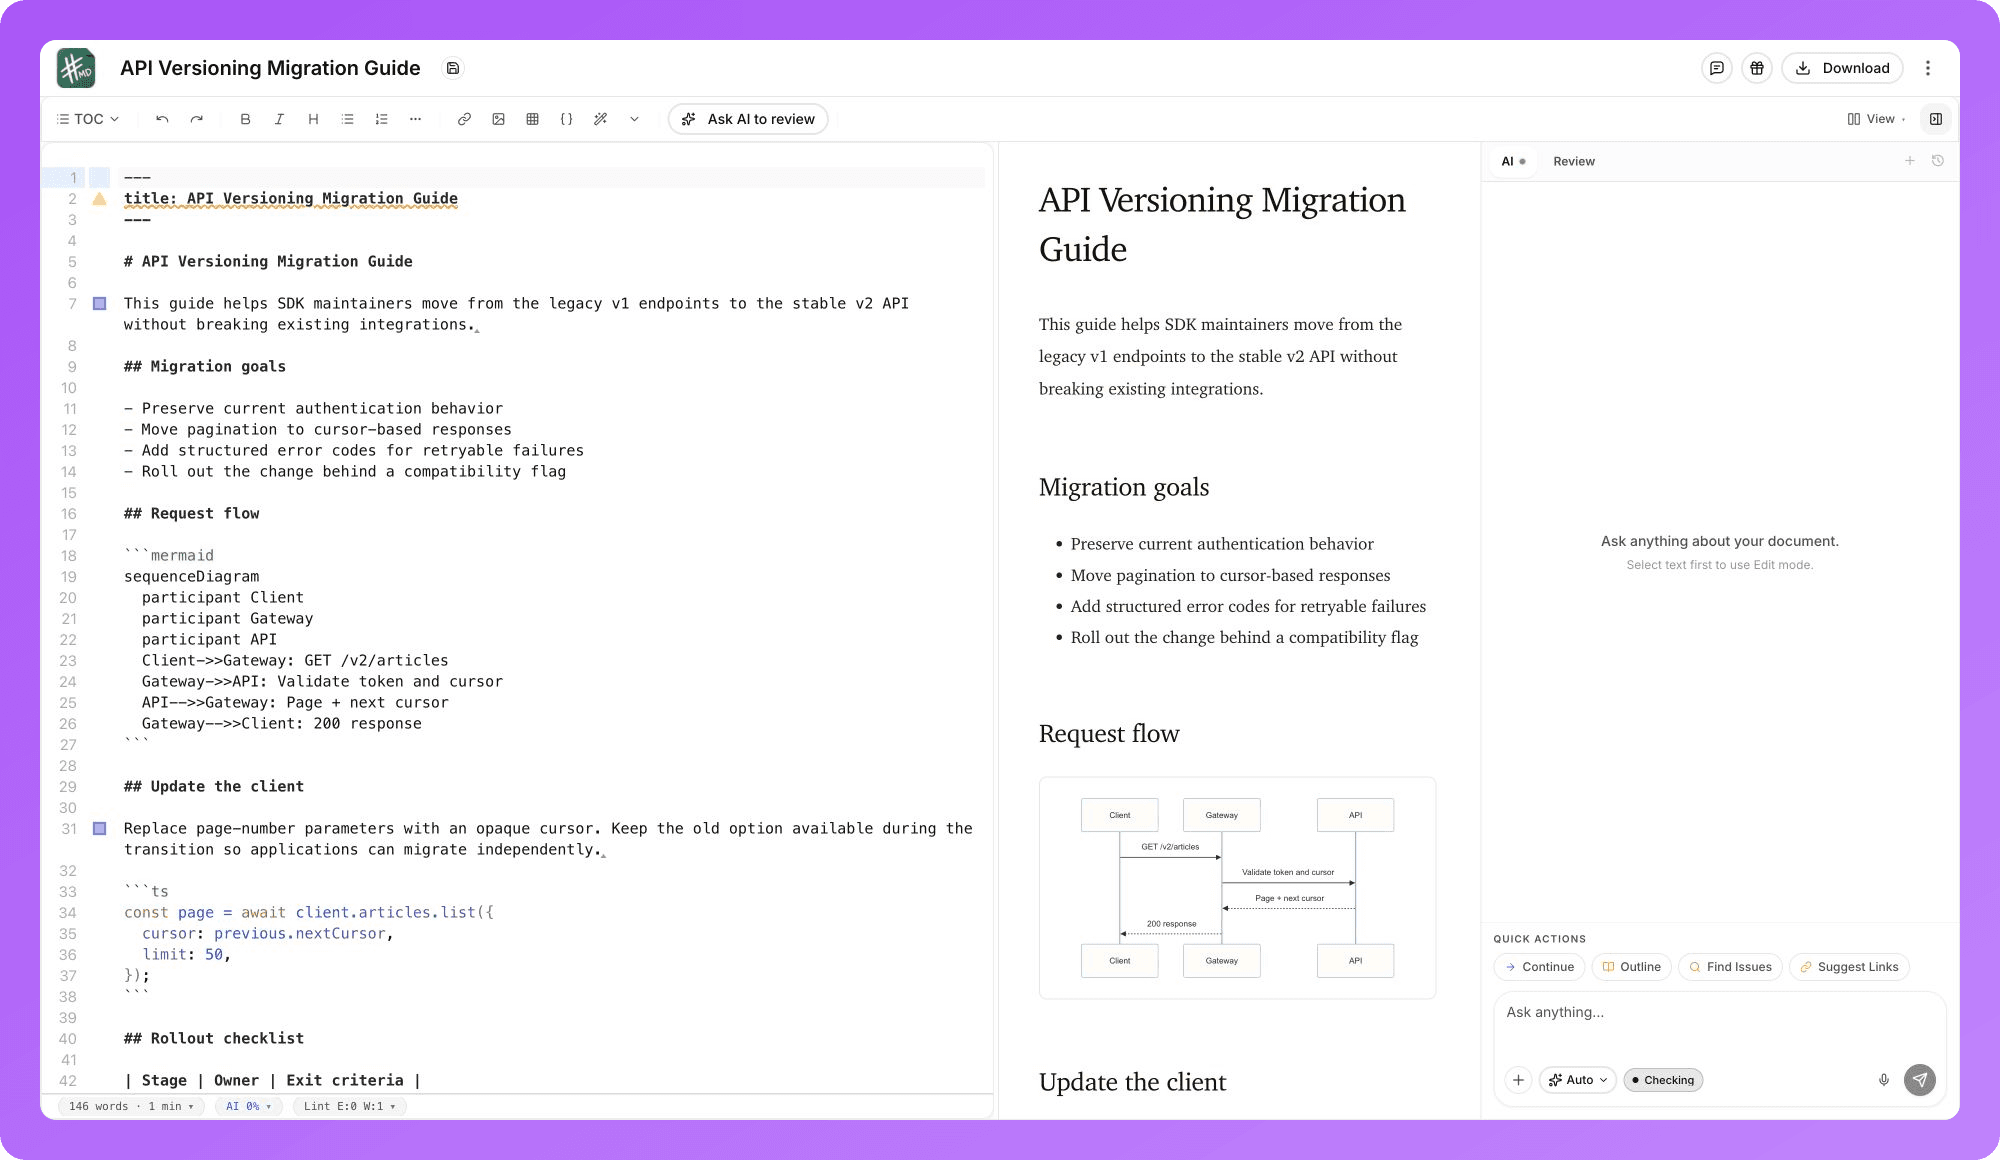This screenshot has width=2000, height=1160.
Task: Insert a numbered list
Action: click(381, 119)
